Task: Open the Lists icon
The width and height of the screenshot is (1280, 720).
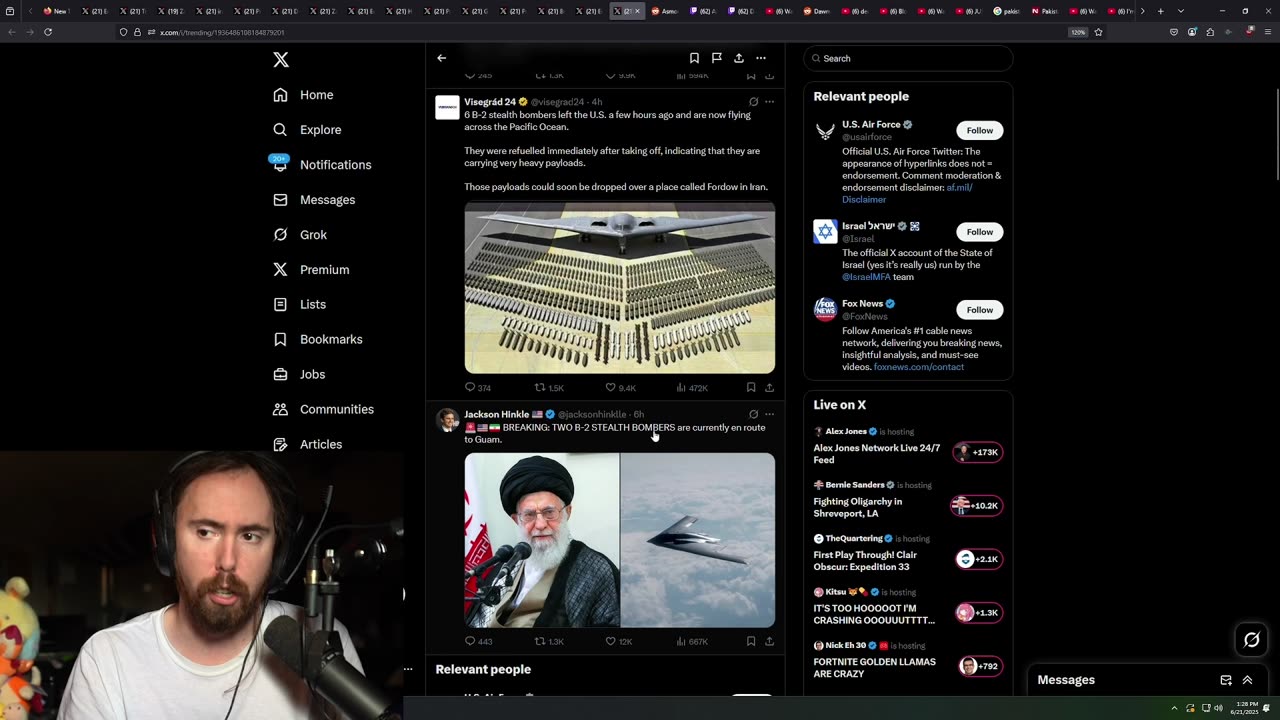Action: [x=280, y=304]
